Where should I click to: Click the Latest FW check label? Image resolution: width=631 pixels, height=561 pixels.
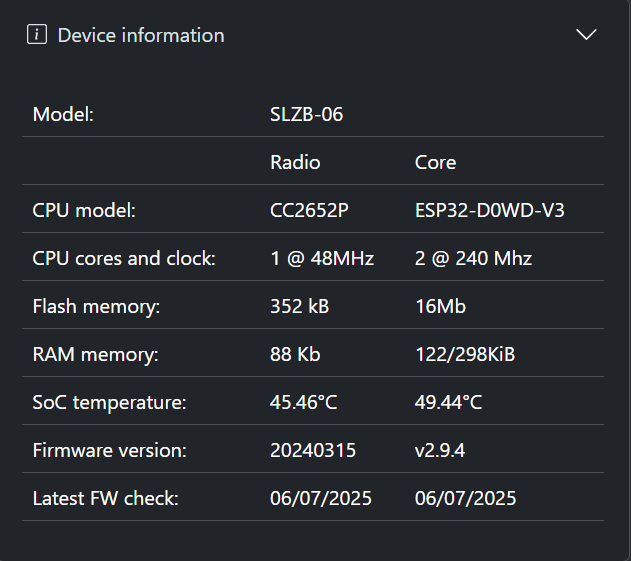click(105, 498)
